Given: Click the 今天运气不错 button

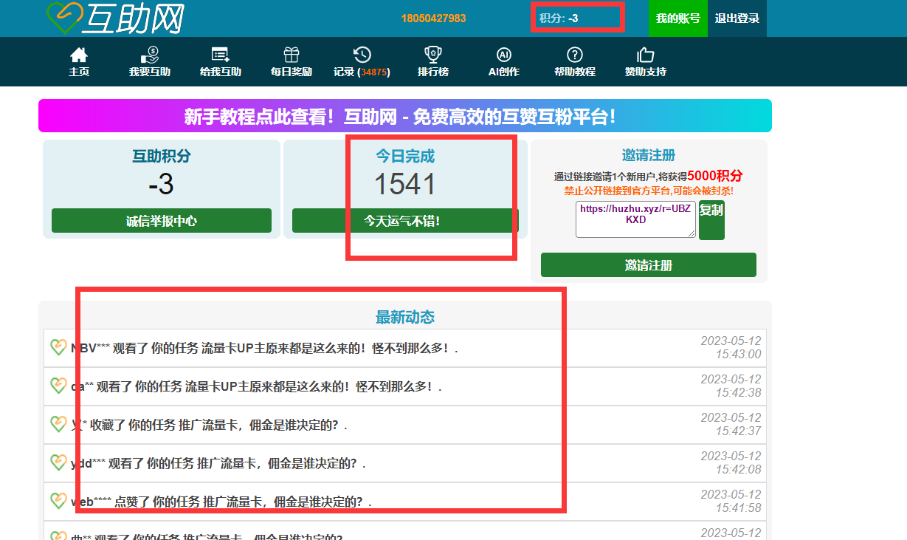Looking at the screenshot, I should [405, 221].
